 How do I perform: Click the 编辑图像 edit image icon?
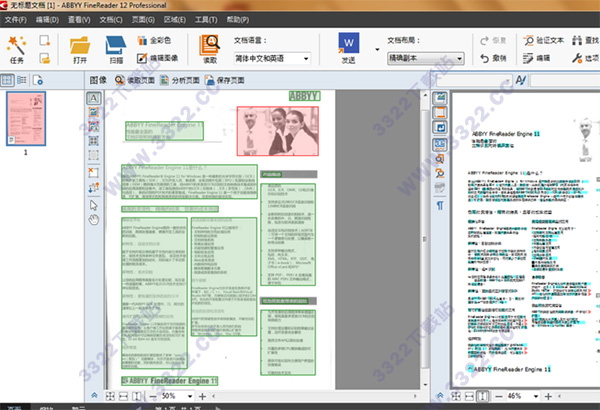coord(142,58)
